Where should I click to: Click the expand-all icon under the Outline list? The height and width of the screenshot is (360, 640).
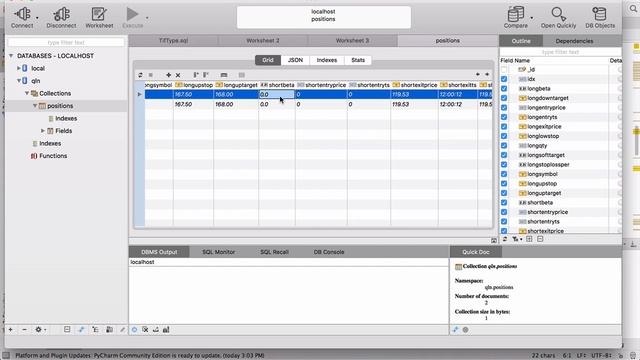[529, 239]
